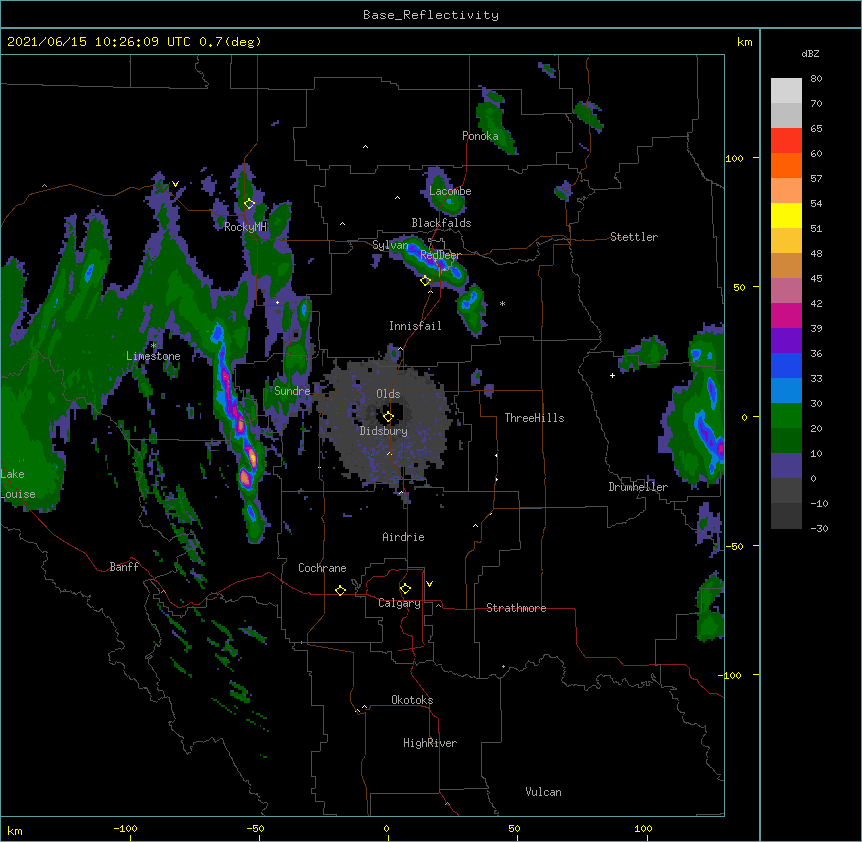The image size is (862, 842).
Task: Click the Limestone label
Action: [153, 356]
